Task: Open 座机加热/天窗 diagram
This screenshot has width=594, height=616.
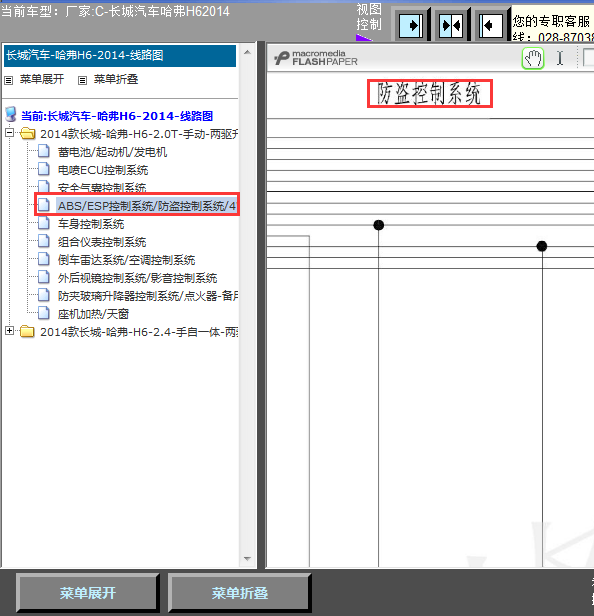Action: [94, 315]
